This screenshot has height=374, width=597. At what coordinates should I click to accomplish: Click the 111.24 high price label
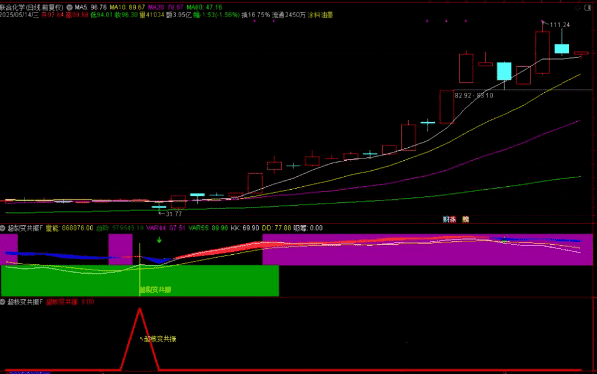560,25
